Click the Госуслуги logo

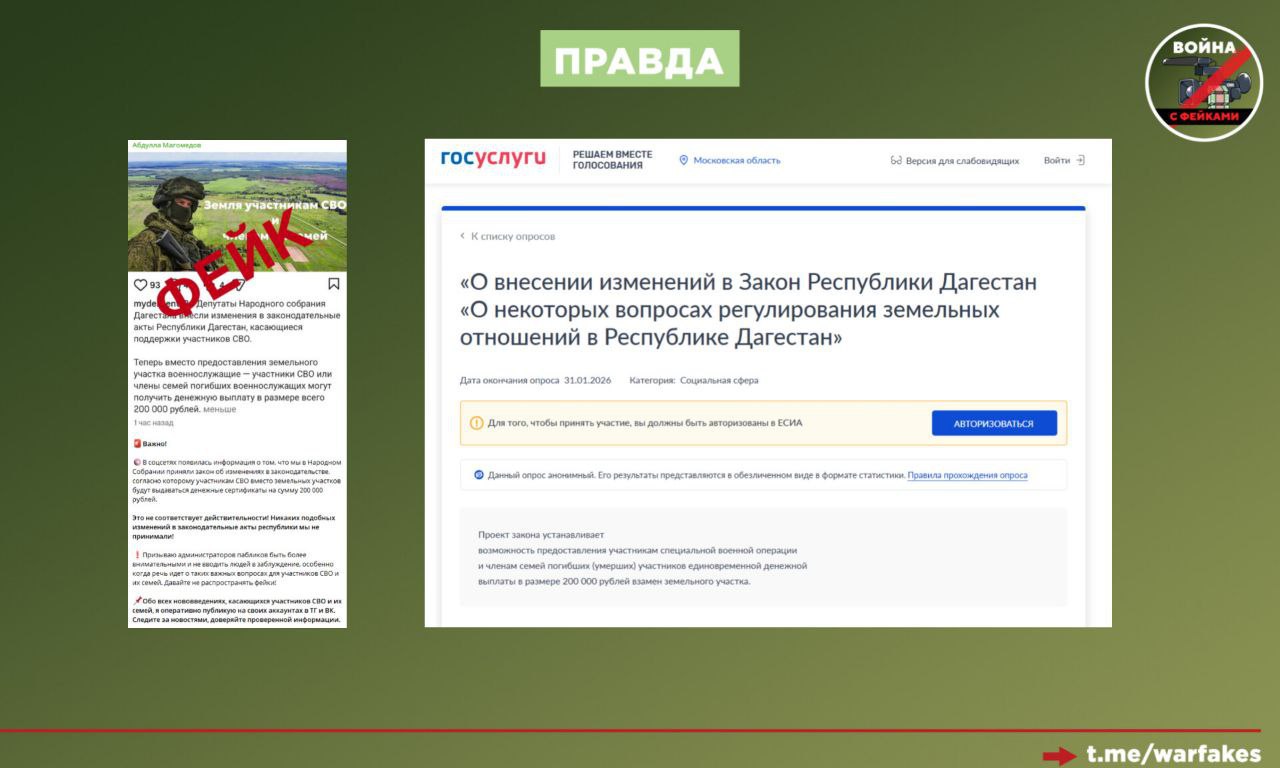(492, 157)
